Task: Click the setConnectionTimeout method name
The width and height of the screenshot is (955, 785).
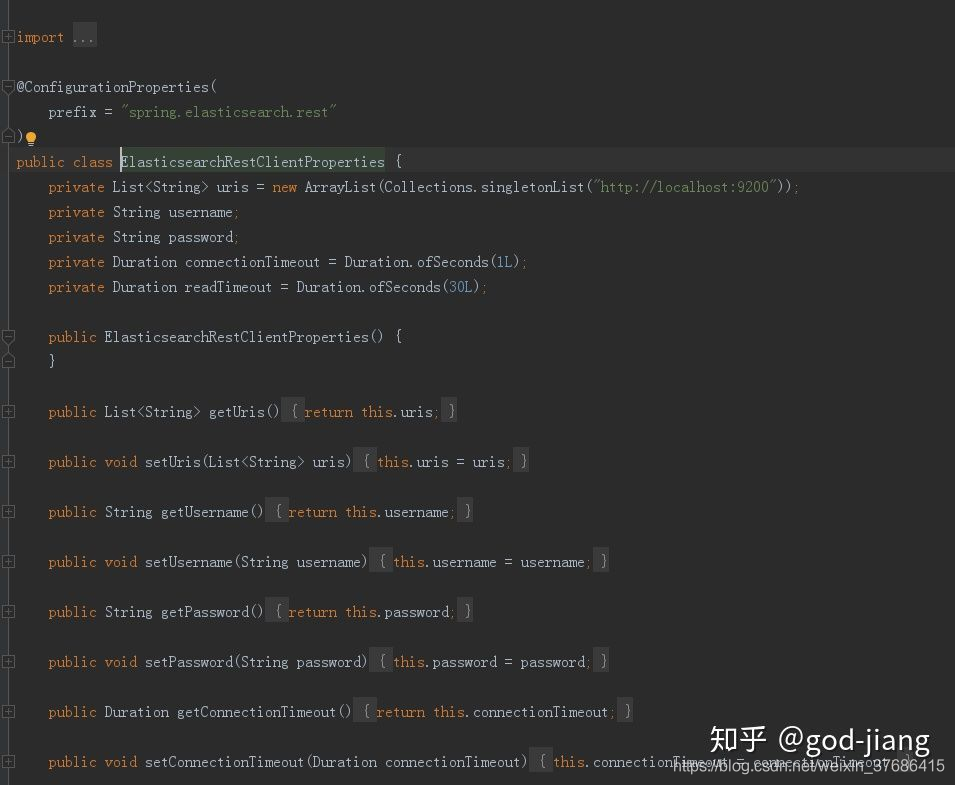Action: coord(224,762)
